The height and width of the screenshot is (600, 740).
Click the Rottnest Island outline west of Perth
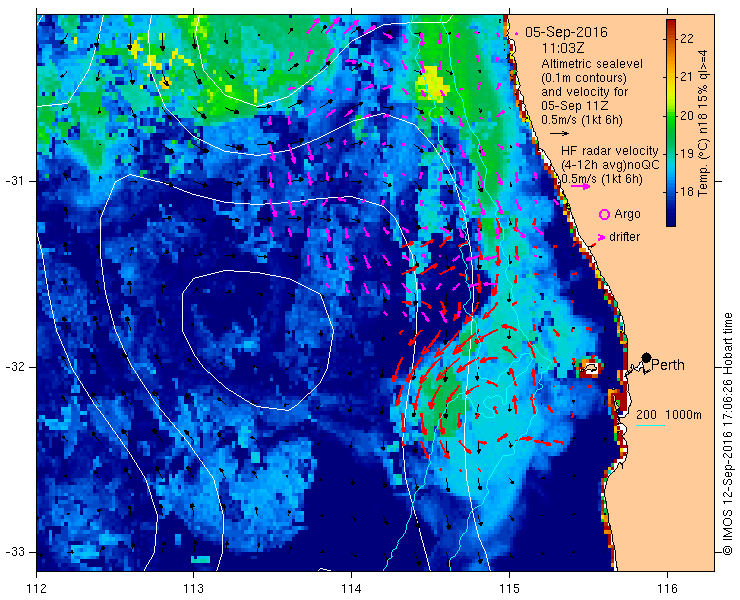tap(590, 367)
